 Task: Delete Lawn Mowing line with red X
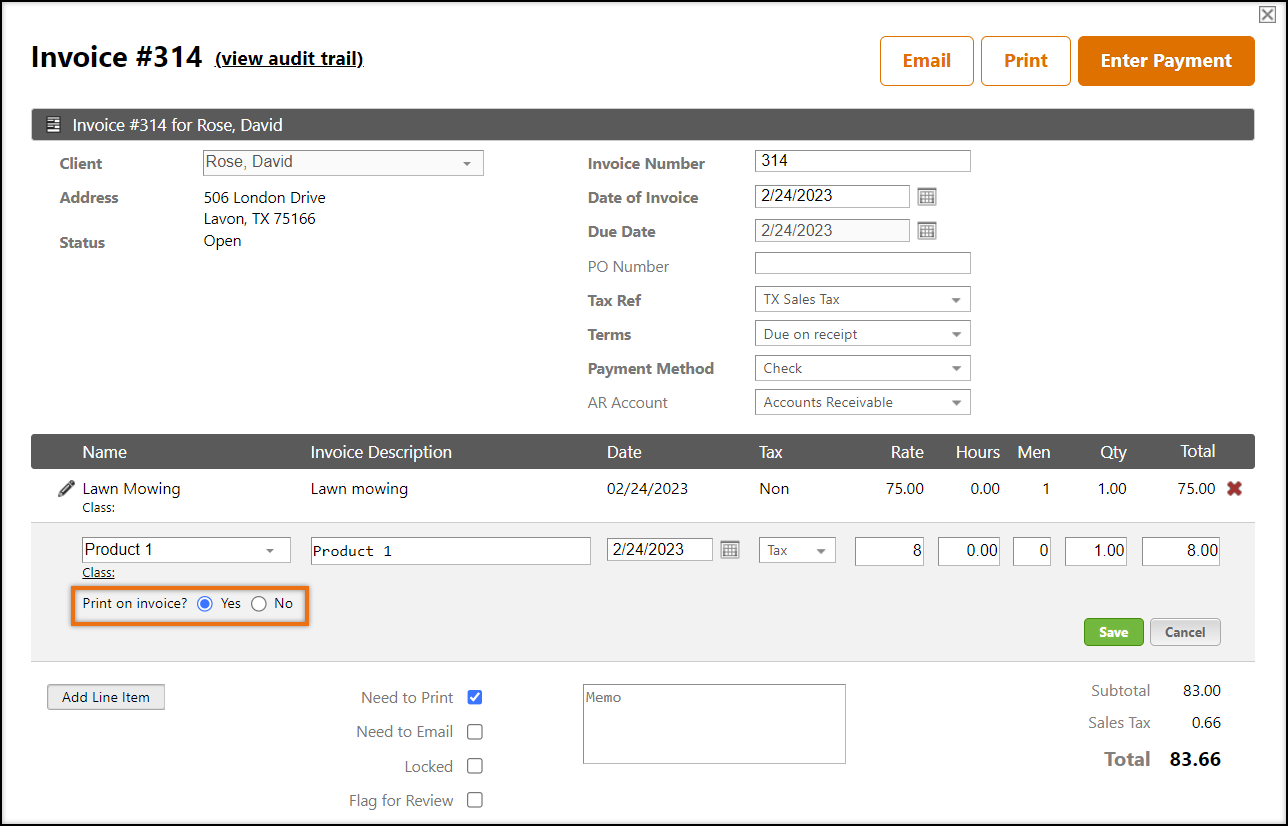[1234, 489]
